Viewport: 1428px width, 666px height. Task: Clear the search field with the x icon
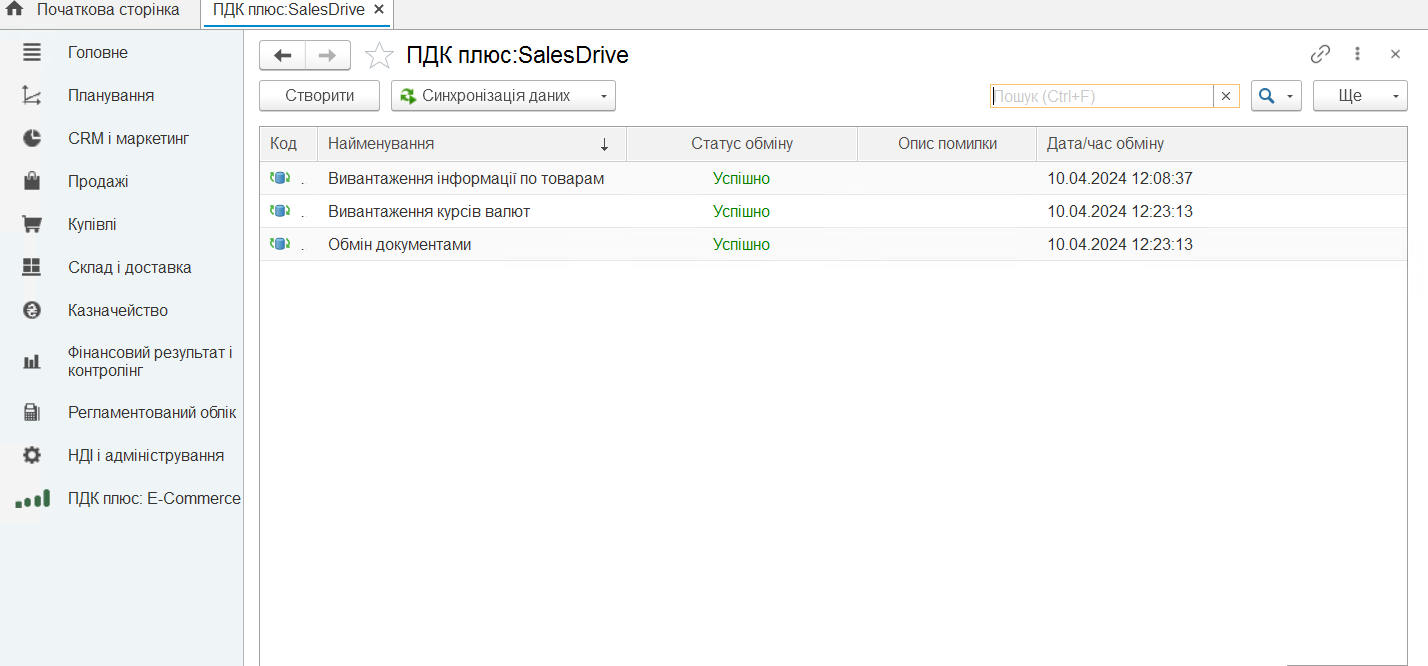point(1227,96)
